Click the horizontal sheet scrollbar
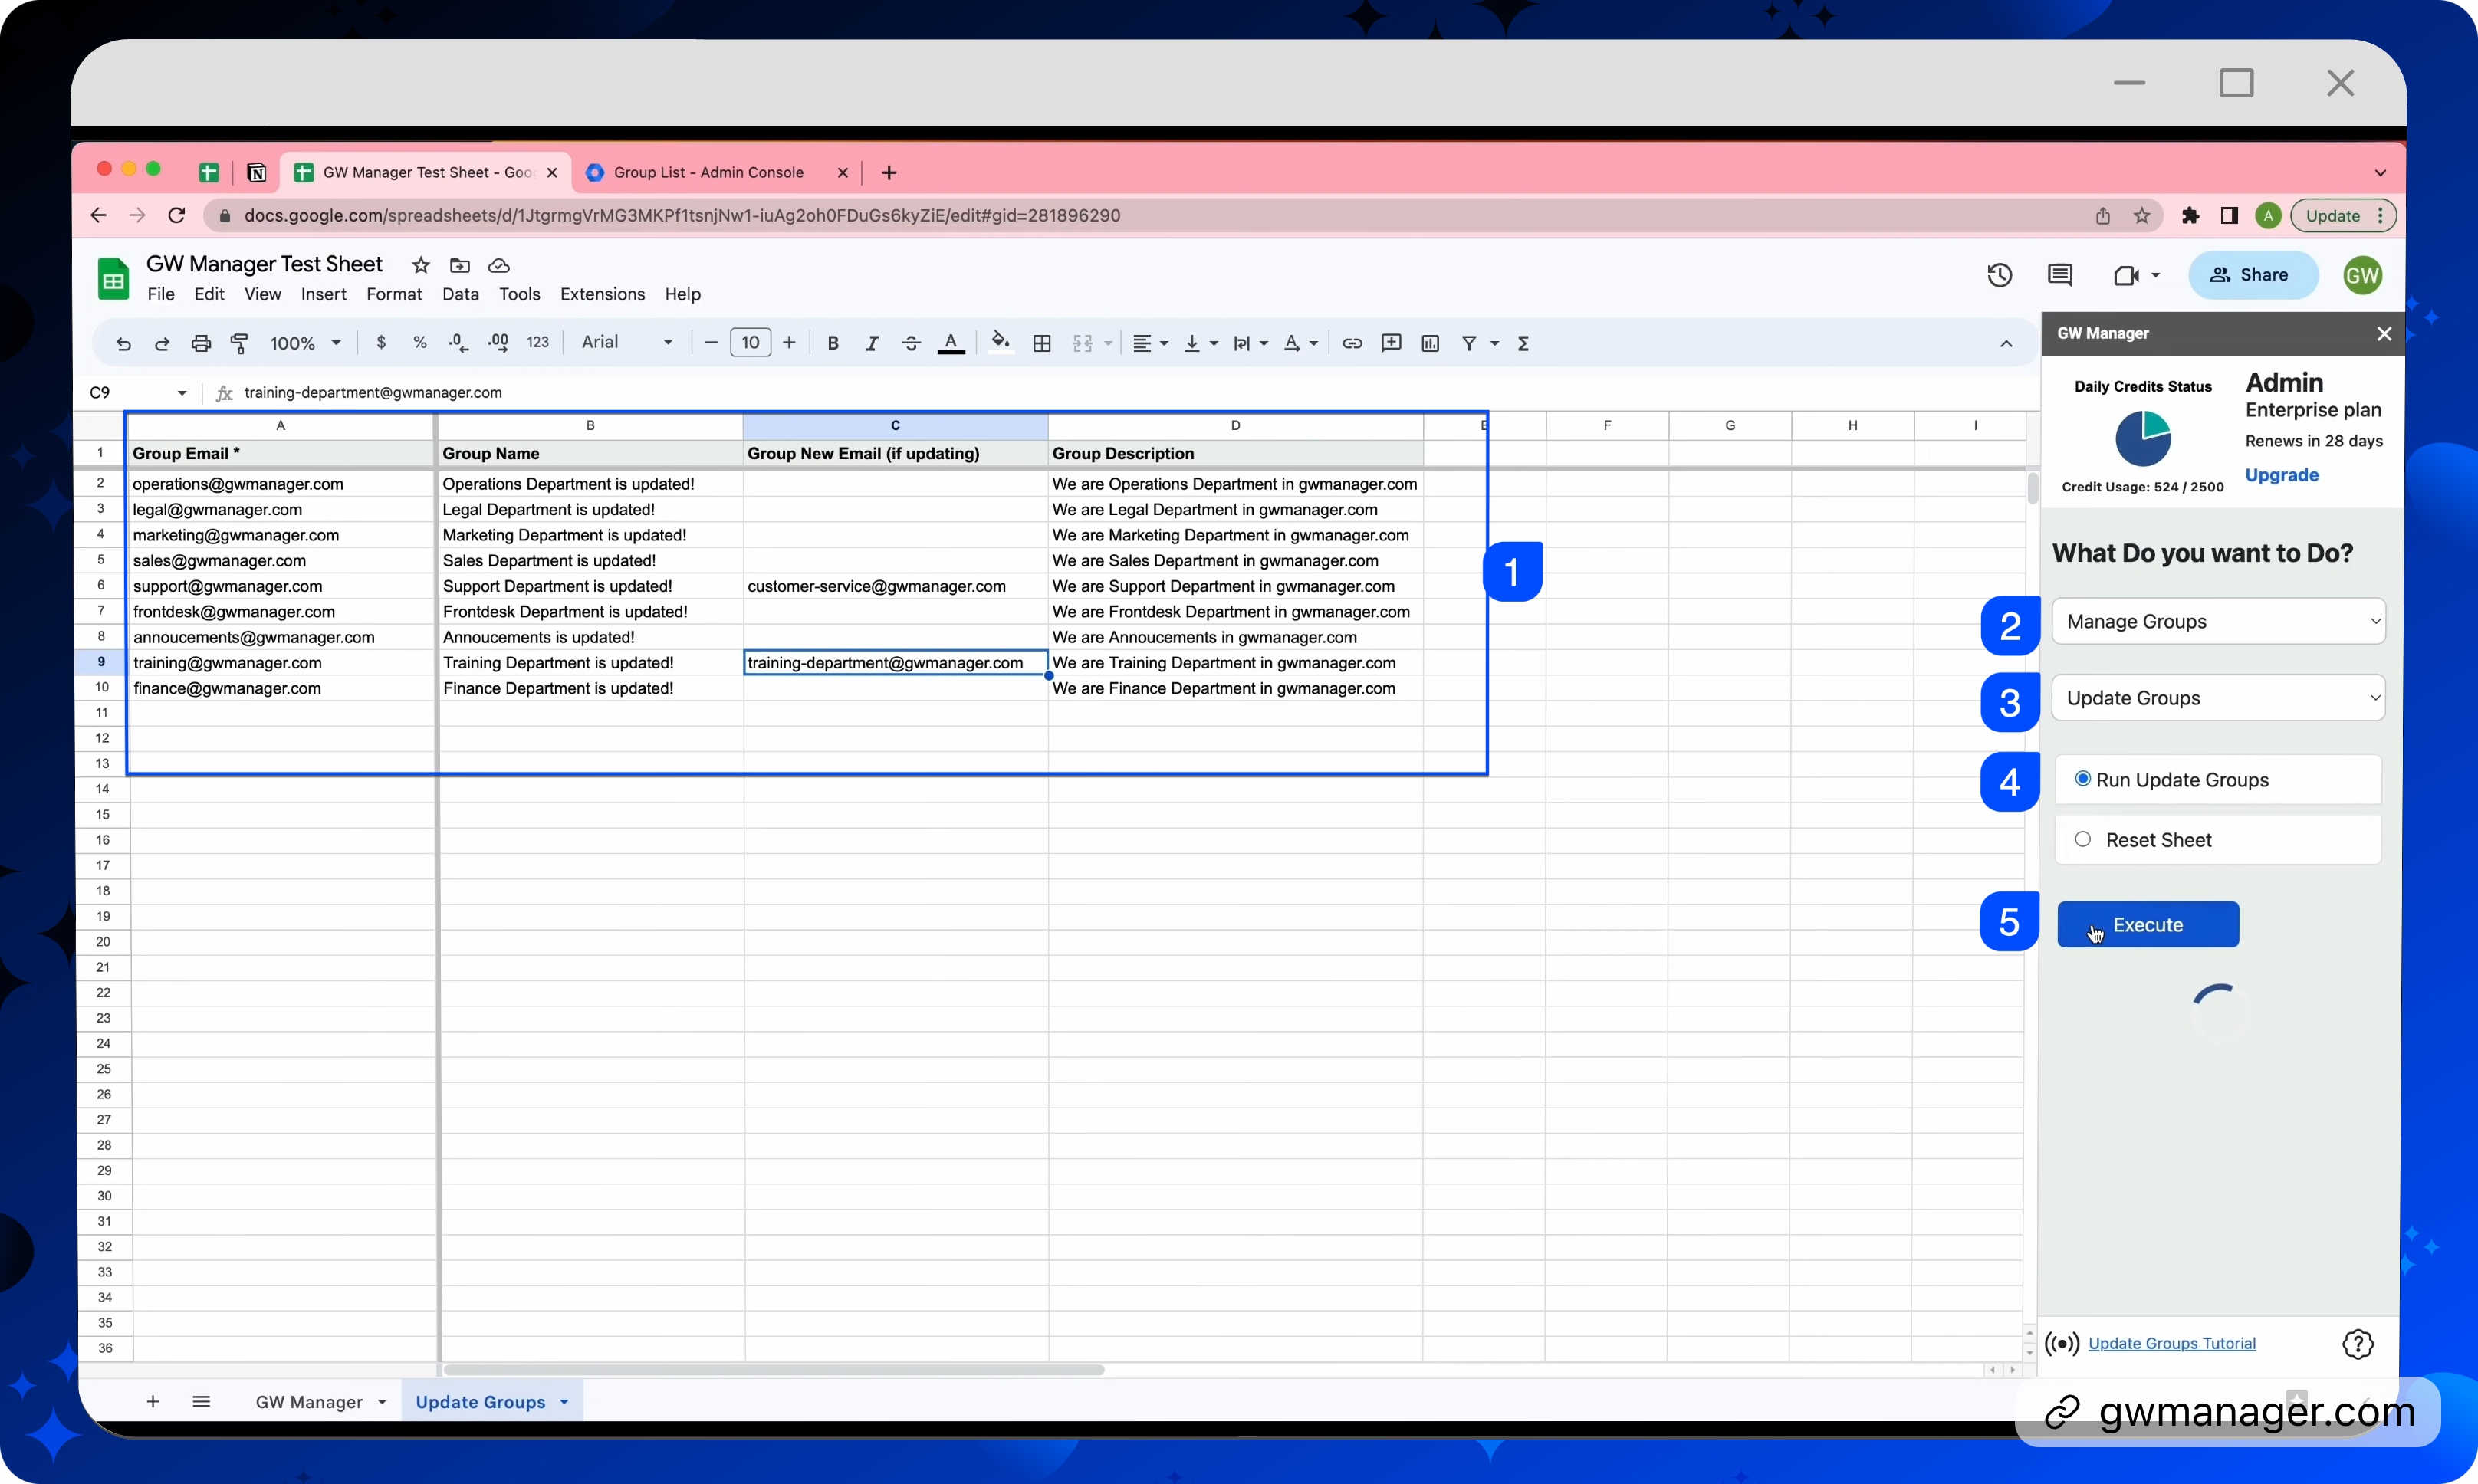Image resolution: width=2478 pixels, height=1484 pixels. (x=773, y=1370)
